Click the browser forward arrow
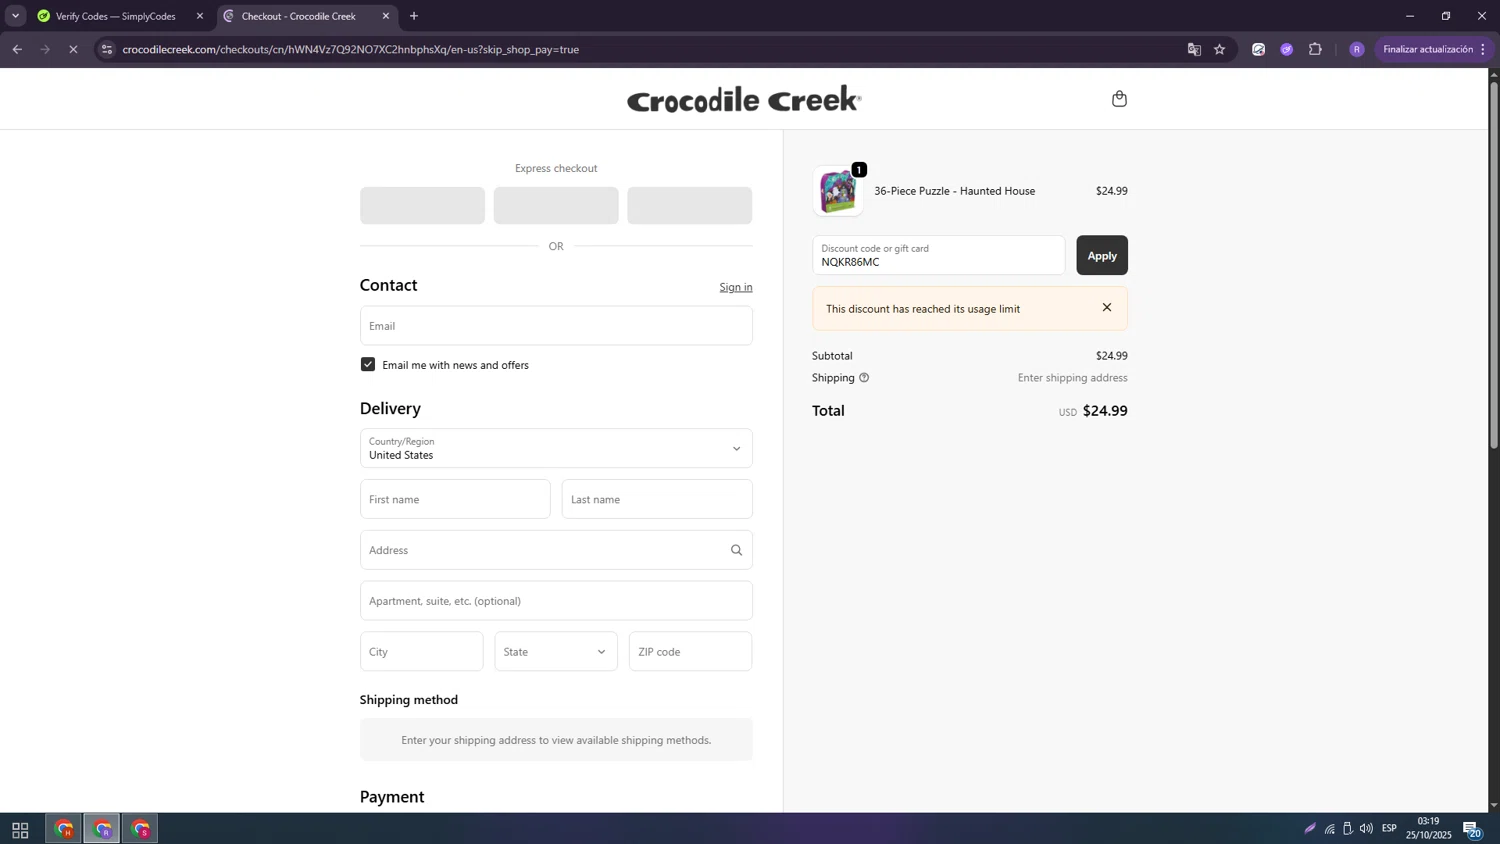This screenshot has height=844, width=1500. click(45, 49)
